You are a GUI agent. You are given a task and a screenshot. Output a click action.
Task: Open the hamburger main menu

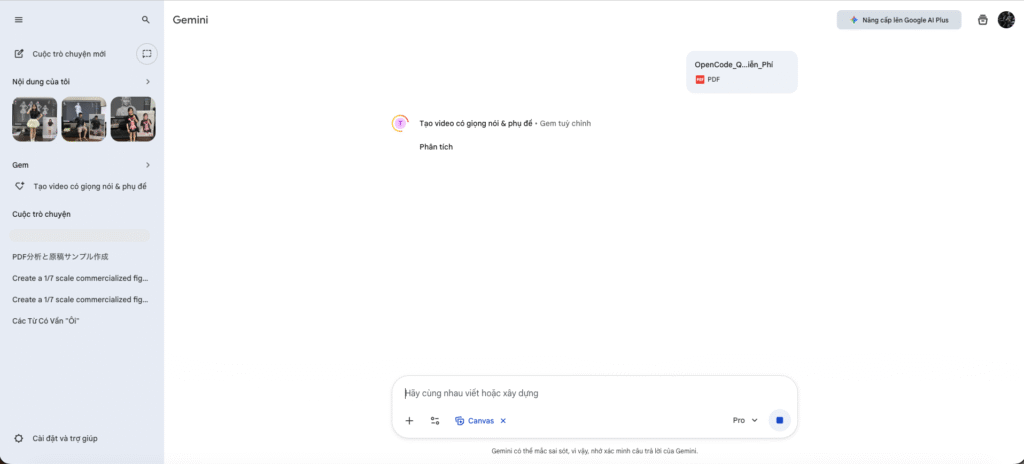tap(19, 19)
